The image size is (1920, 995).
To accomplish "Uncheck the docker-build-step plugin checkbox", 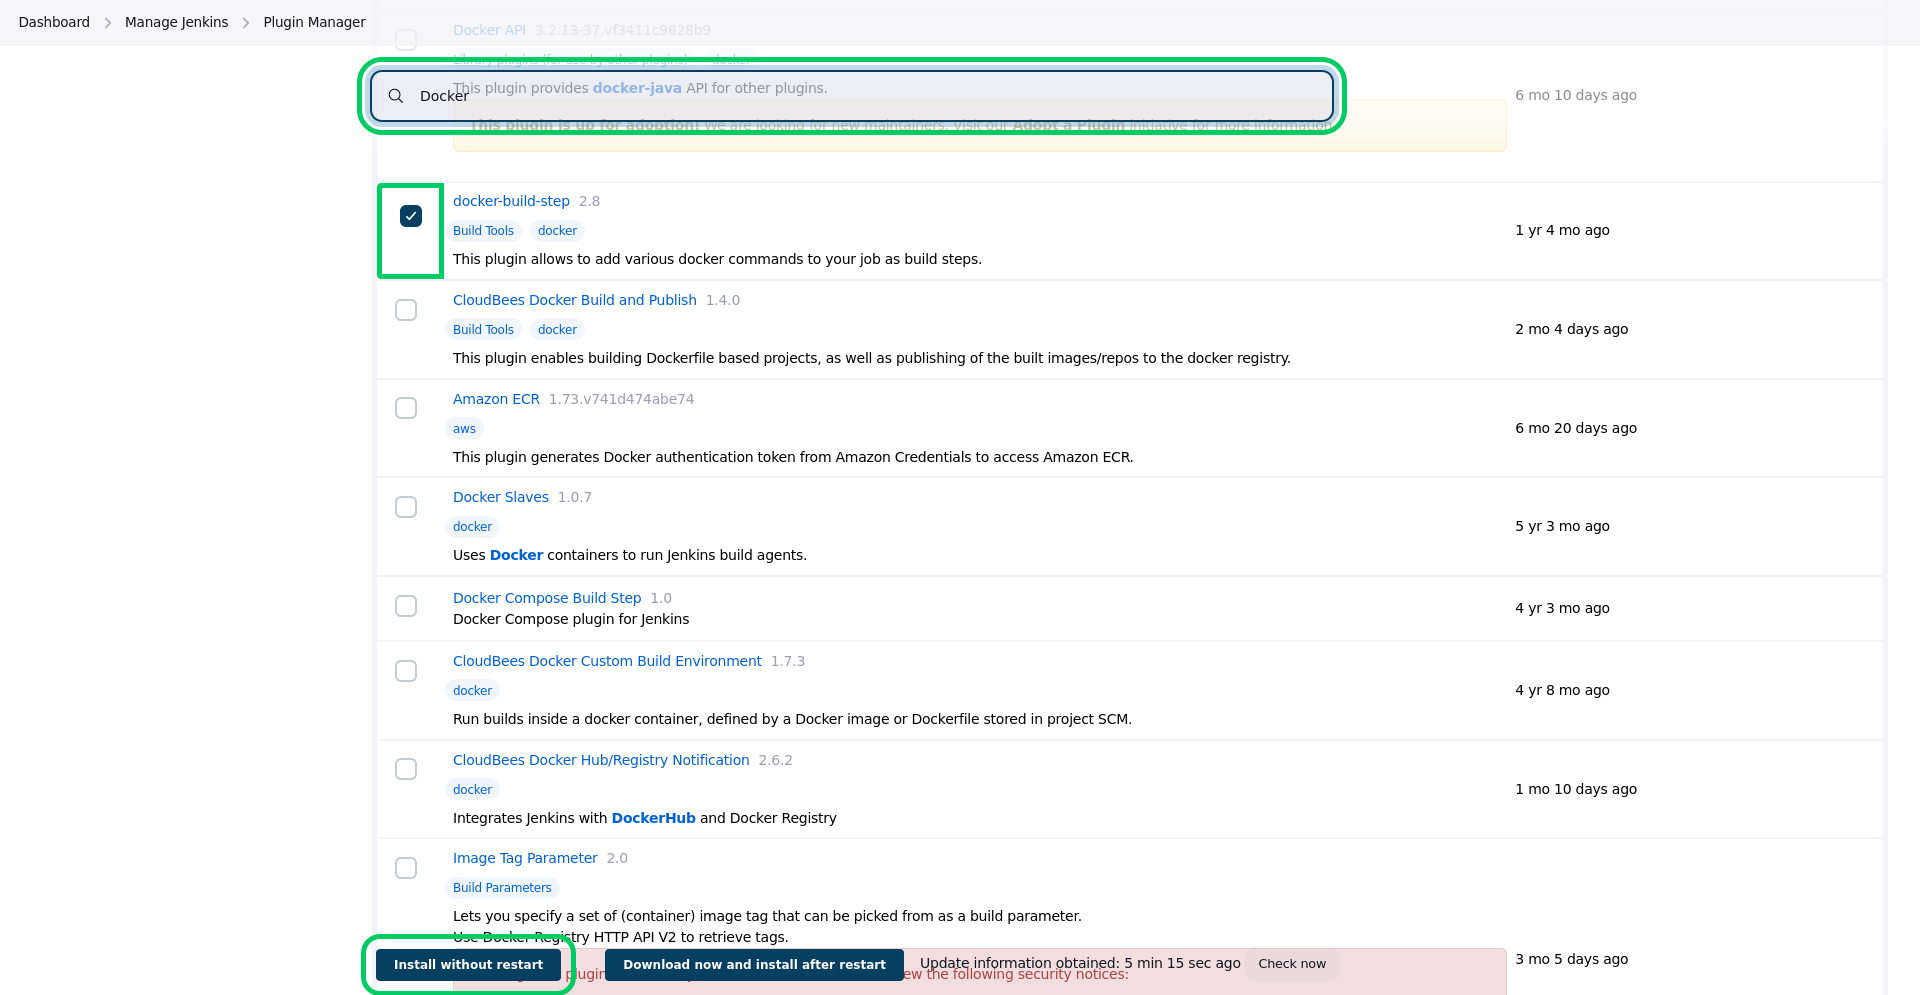I will pos(411,216).
